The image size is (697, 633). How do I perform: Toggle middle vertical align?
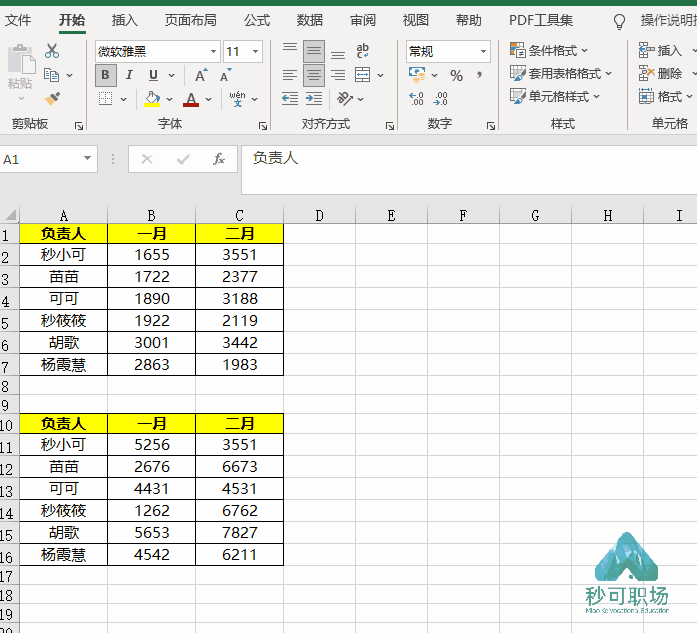(x=314, y=51)
